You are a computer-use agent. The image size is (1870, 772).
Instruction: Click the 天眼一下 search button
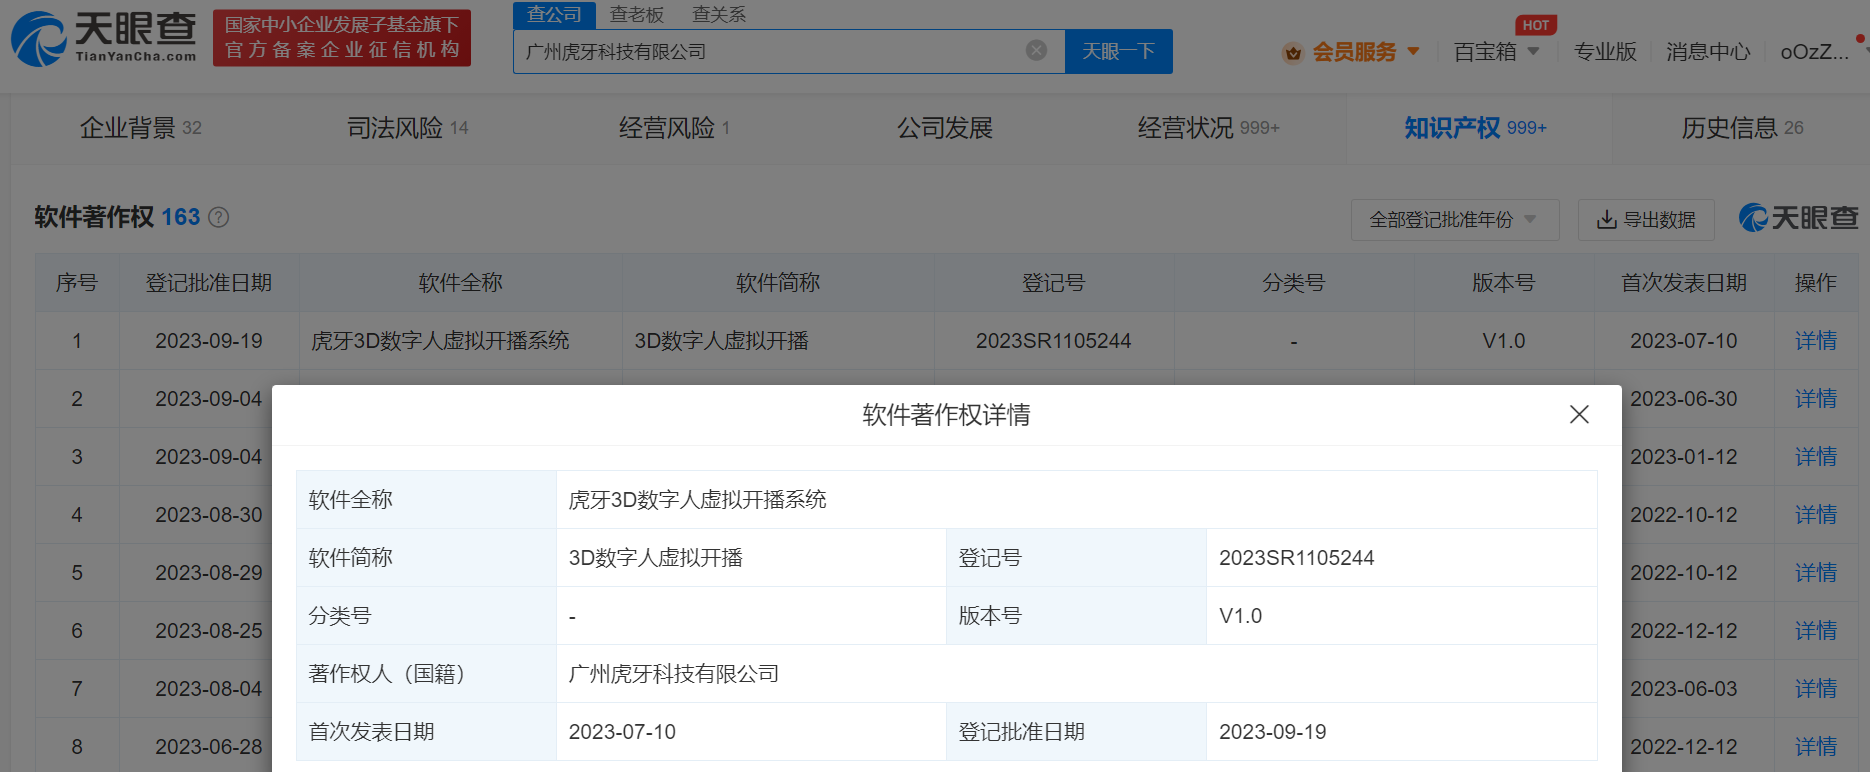[1119, 51]
